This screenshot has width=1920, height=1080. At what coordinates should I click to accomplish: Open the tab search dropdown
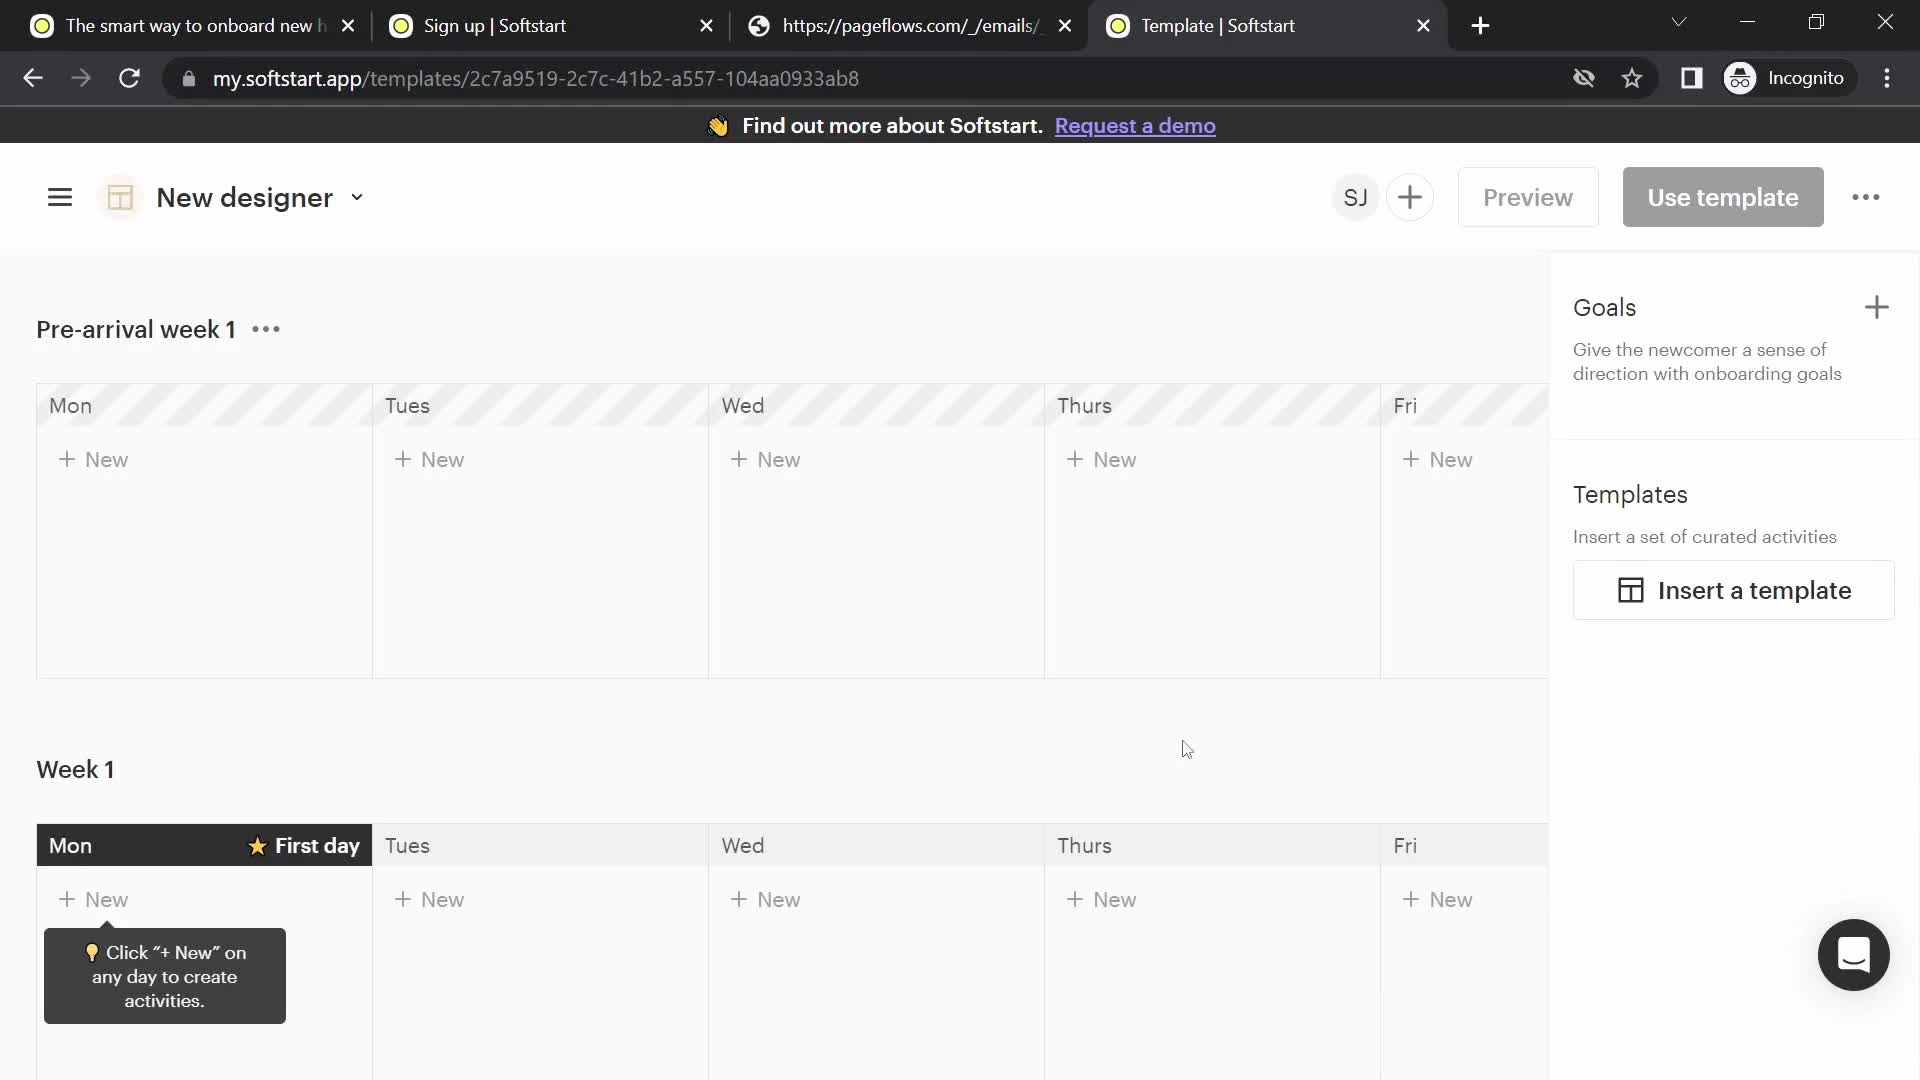[x=1679, y=22]
